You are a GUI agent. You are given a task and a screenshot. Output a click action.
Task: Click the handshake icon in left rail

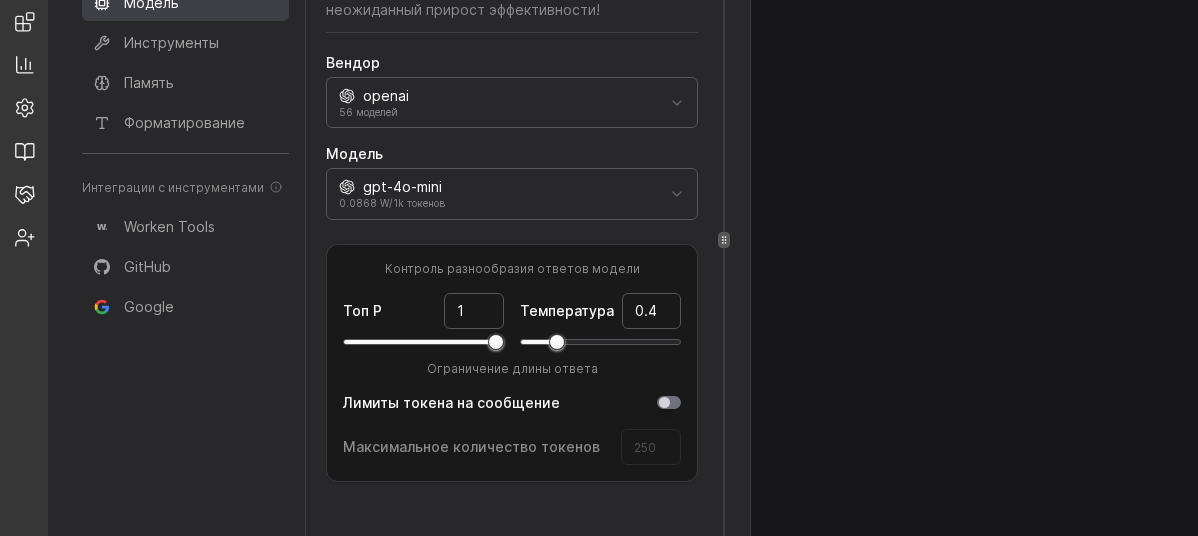pos(25,194)
